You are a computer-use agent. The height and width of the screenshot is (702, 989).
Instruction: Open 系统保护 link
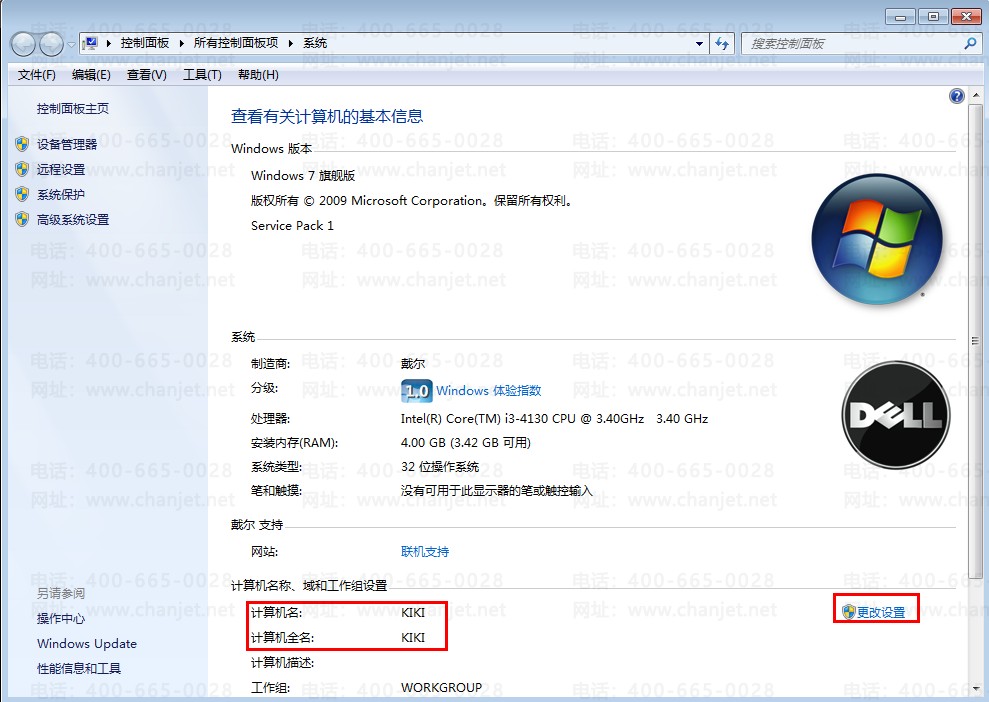61,195
